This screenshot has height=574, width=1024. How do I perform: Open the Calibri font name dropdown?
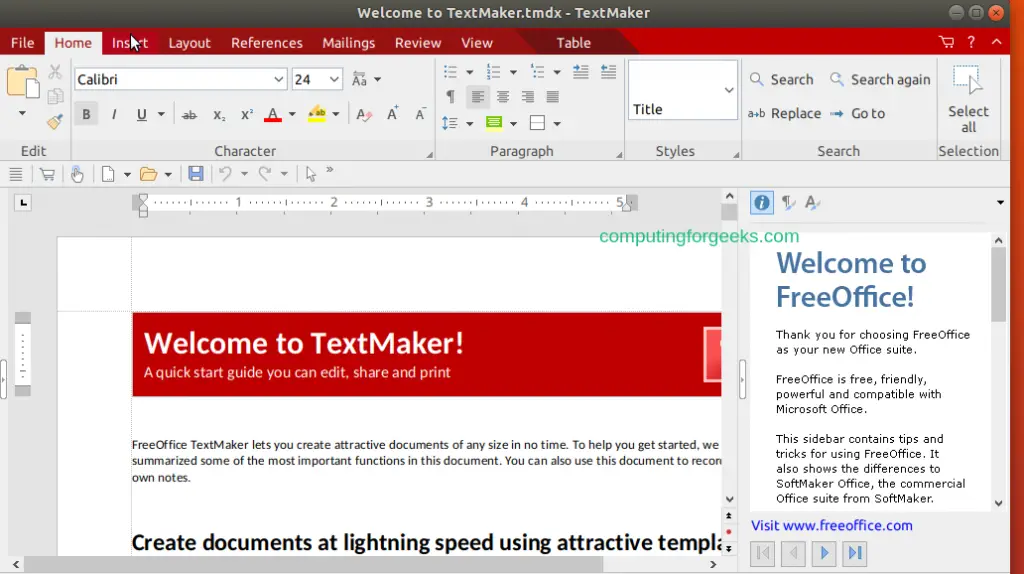point(279,80)
